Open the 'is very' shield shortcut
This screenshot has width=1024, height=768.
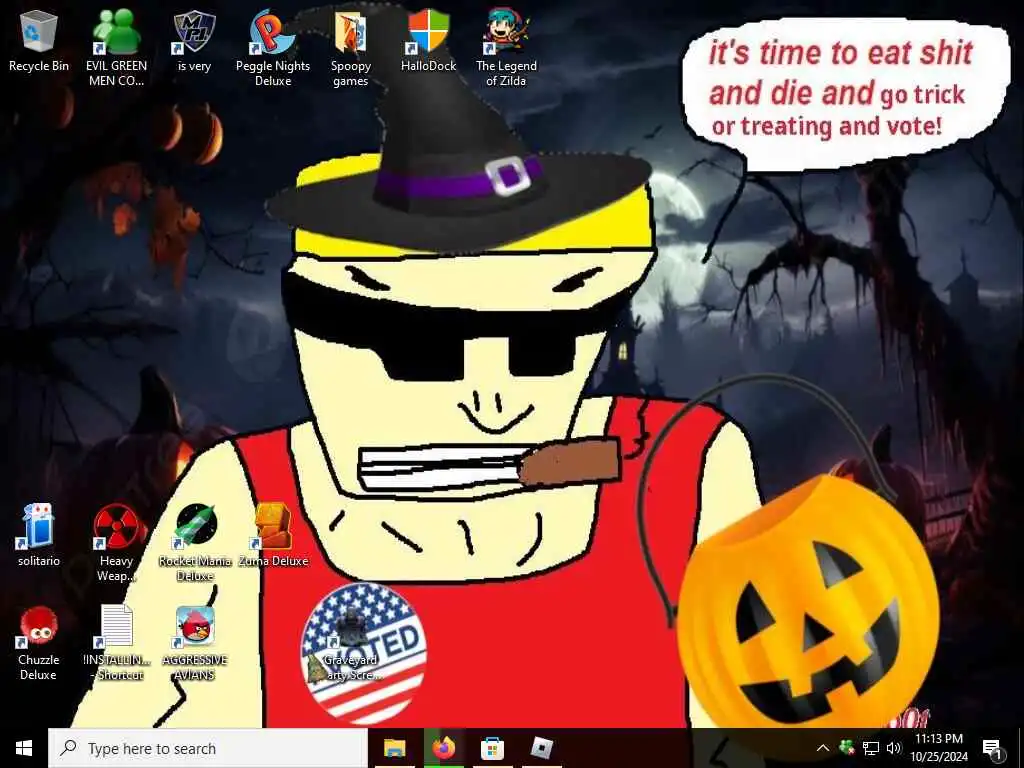(194, 40)
